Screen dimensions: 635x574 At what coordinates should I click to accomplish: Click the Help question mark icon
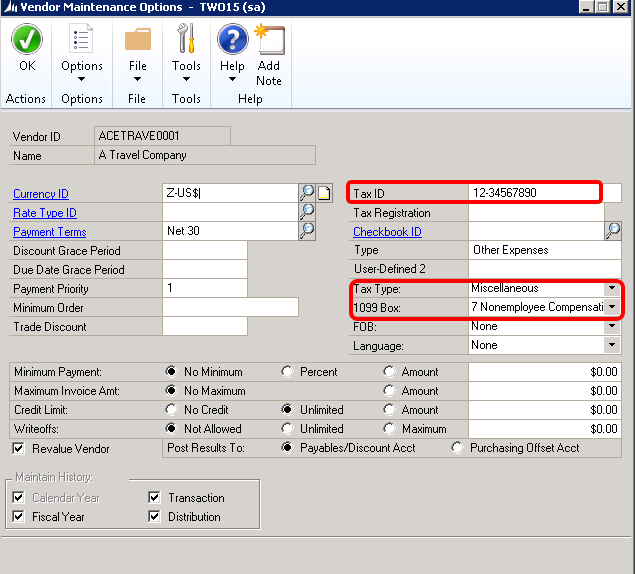[x=232, y=41]
